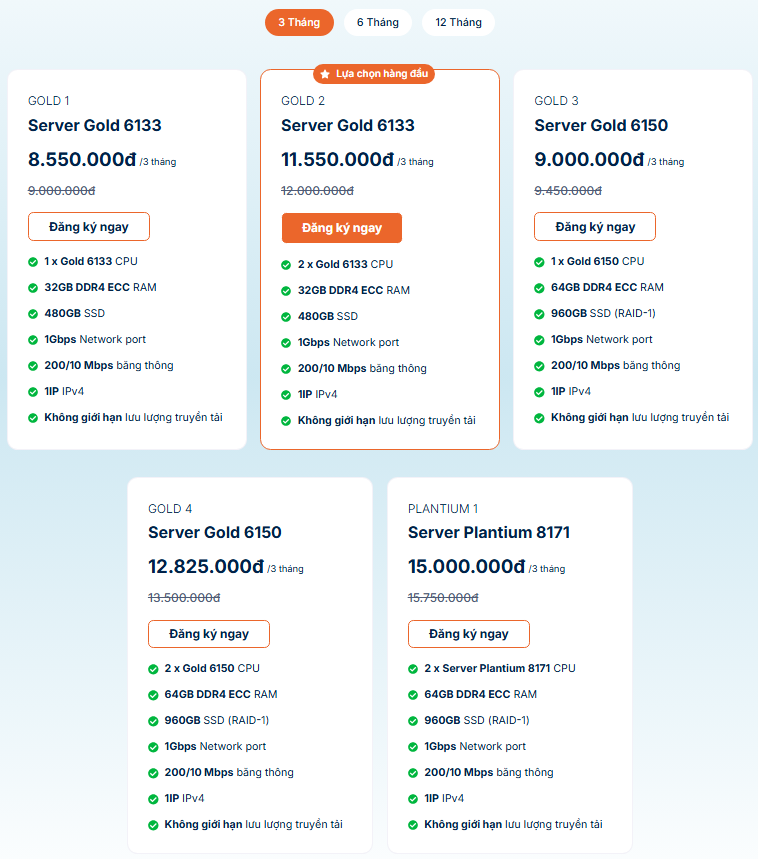Click the check icon beside Gold 1's 1 x Gold 6133 CPU
Viewport: 758px width, 859px height.
(34, 261)
